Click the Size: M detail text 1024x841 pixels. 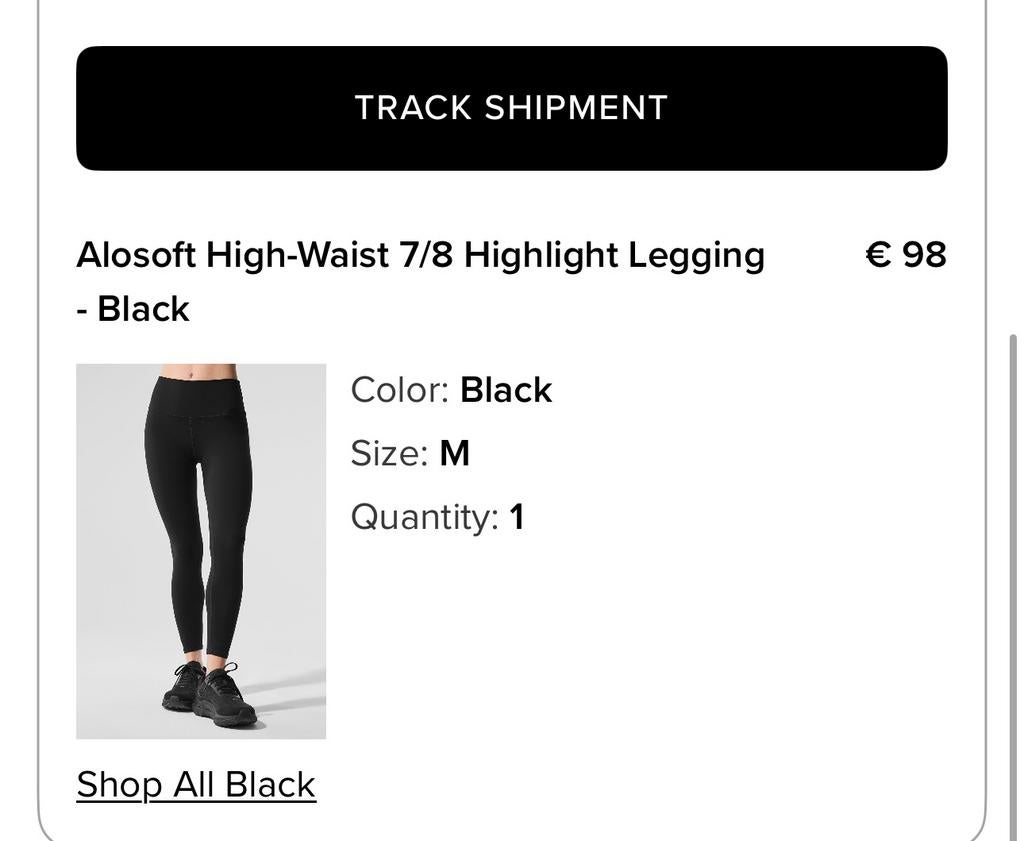point(410,451)
